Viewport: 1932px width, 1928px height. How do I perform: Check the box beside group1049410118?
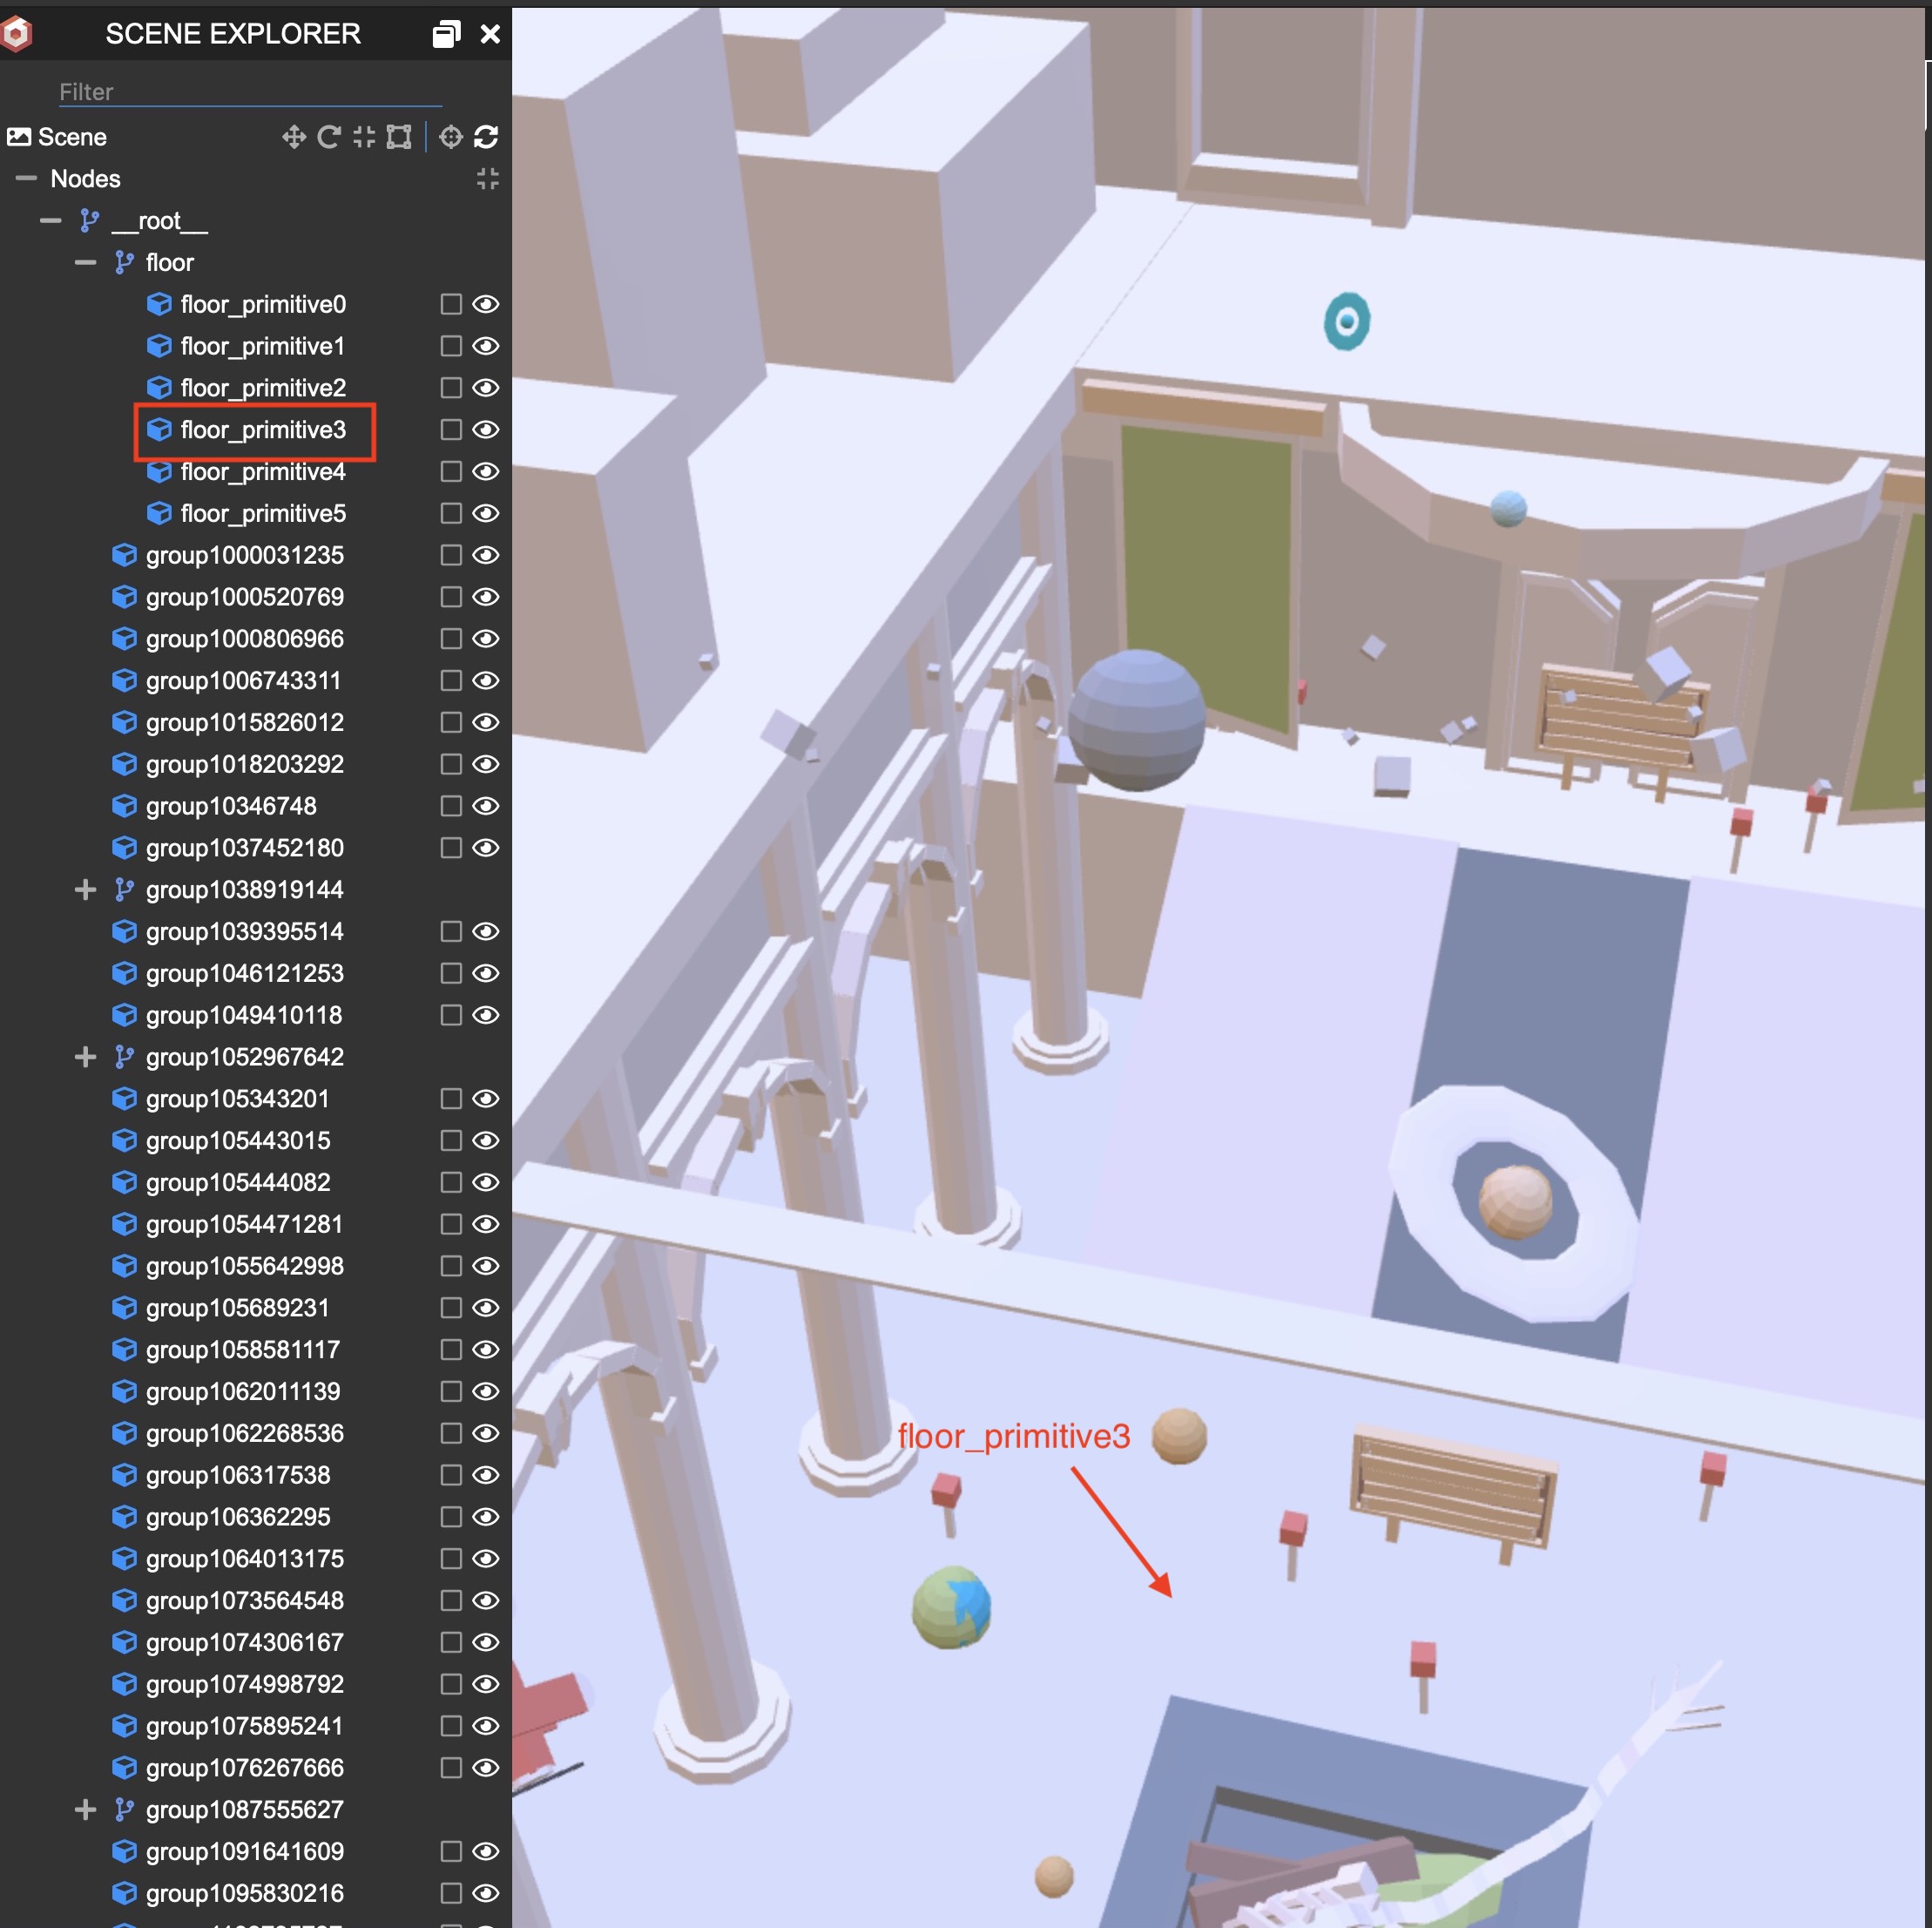coord(451,1015)
